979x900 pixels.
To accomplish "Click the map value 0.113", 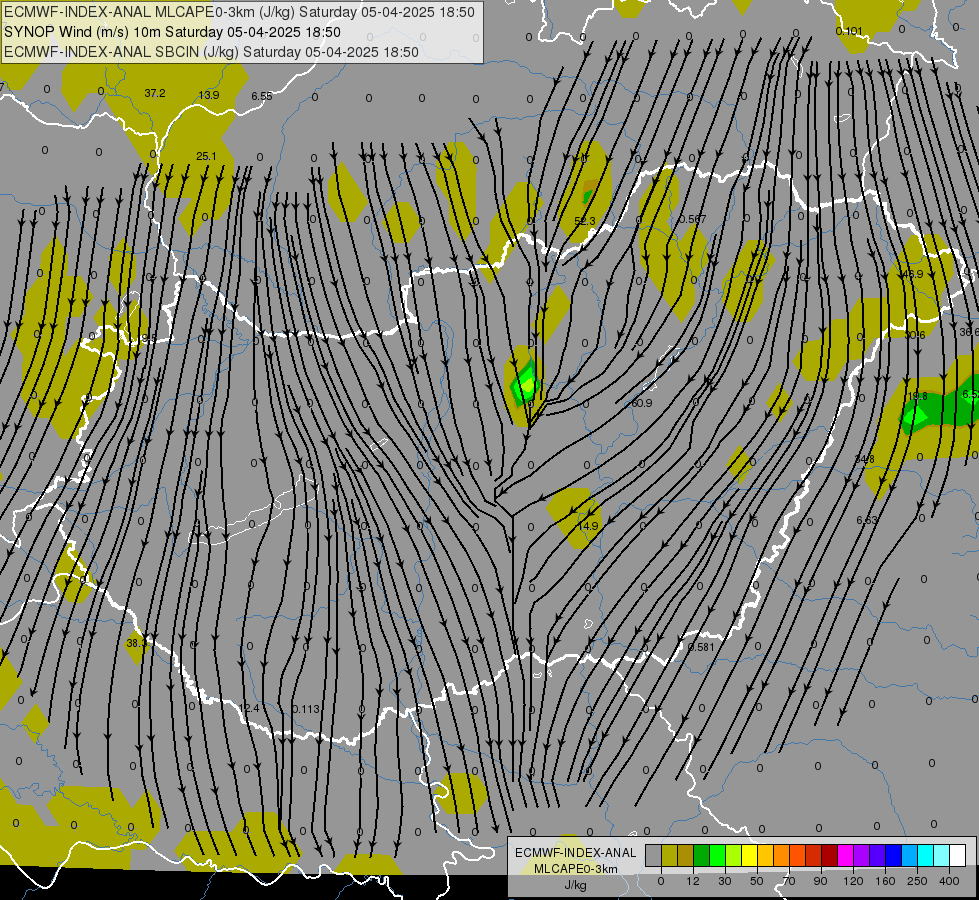I will point(306,709).
